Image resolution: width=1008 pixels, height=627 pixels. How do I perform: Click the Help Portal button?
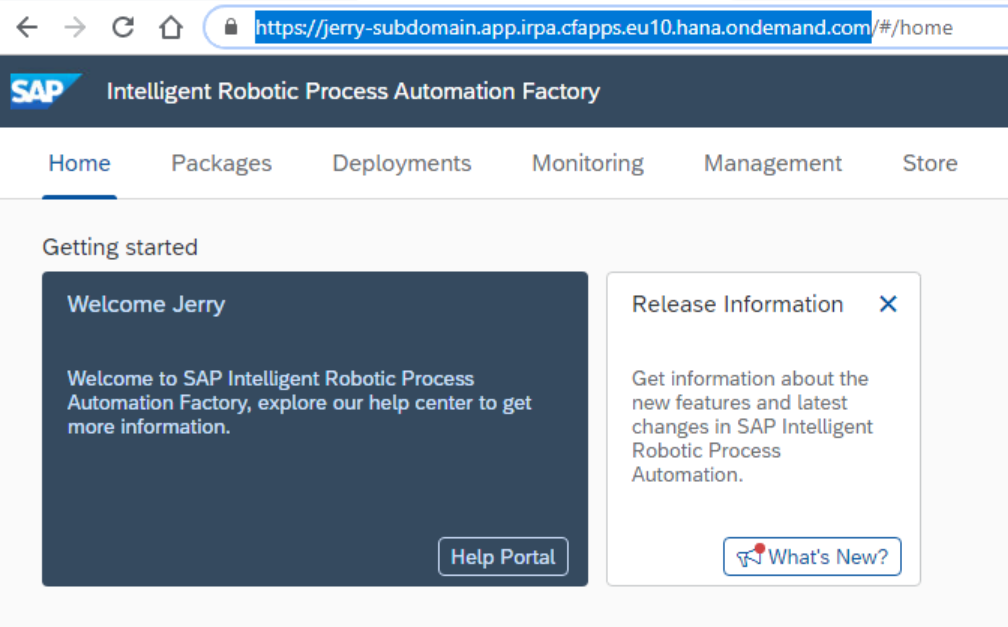[502, 557]
